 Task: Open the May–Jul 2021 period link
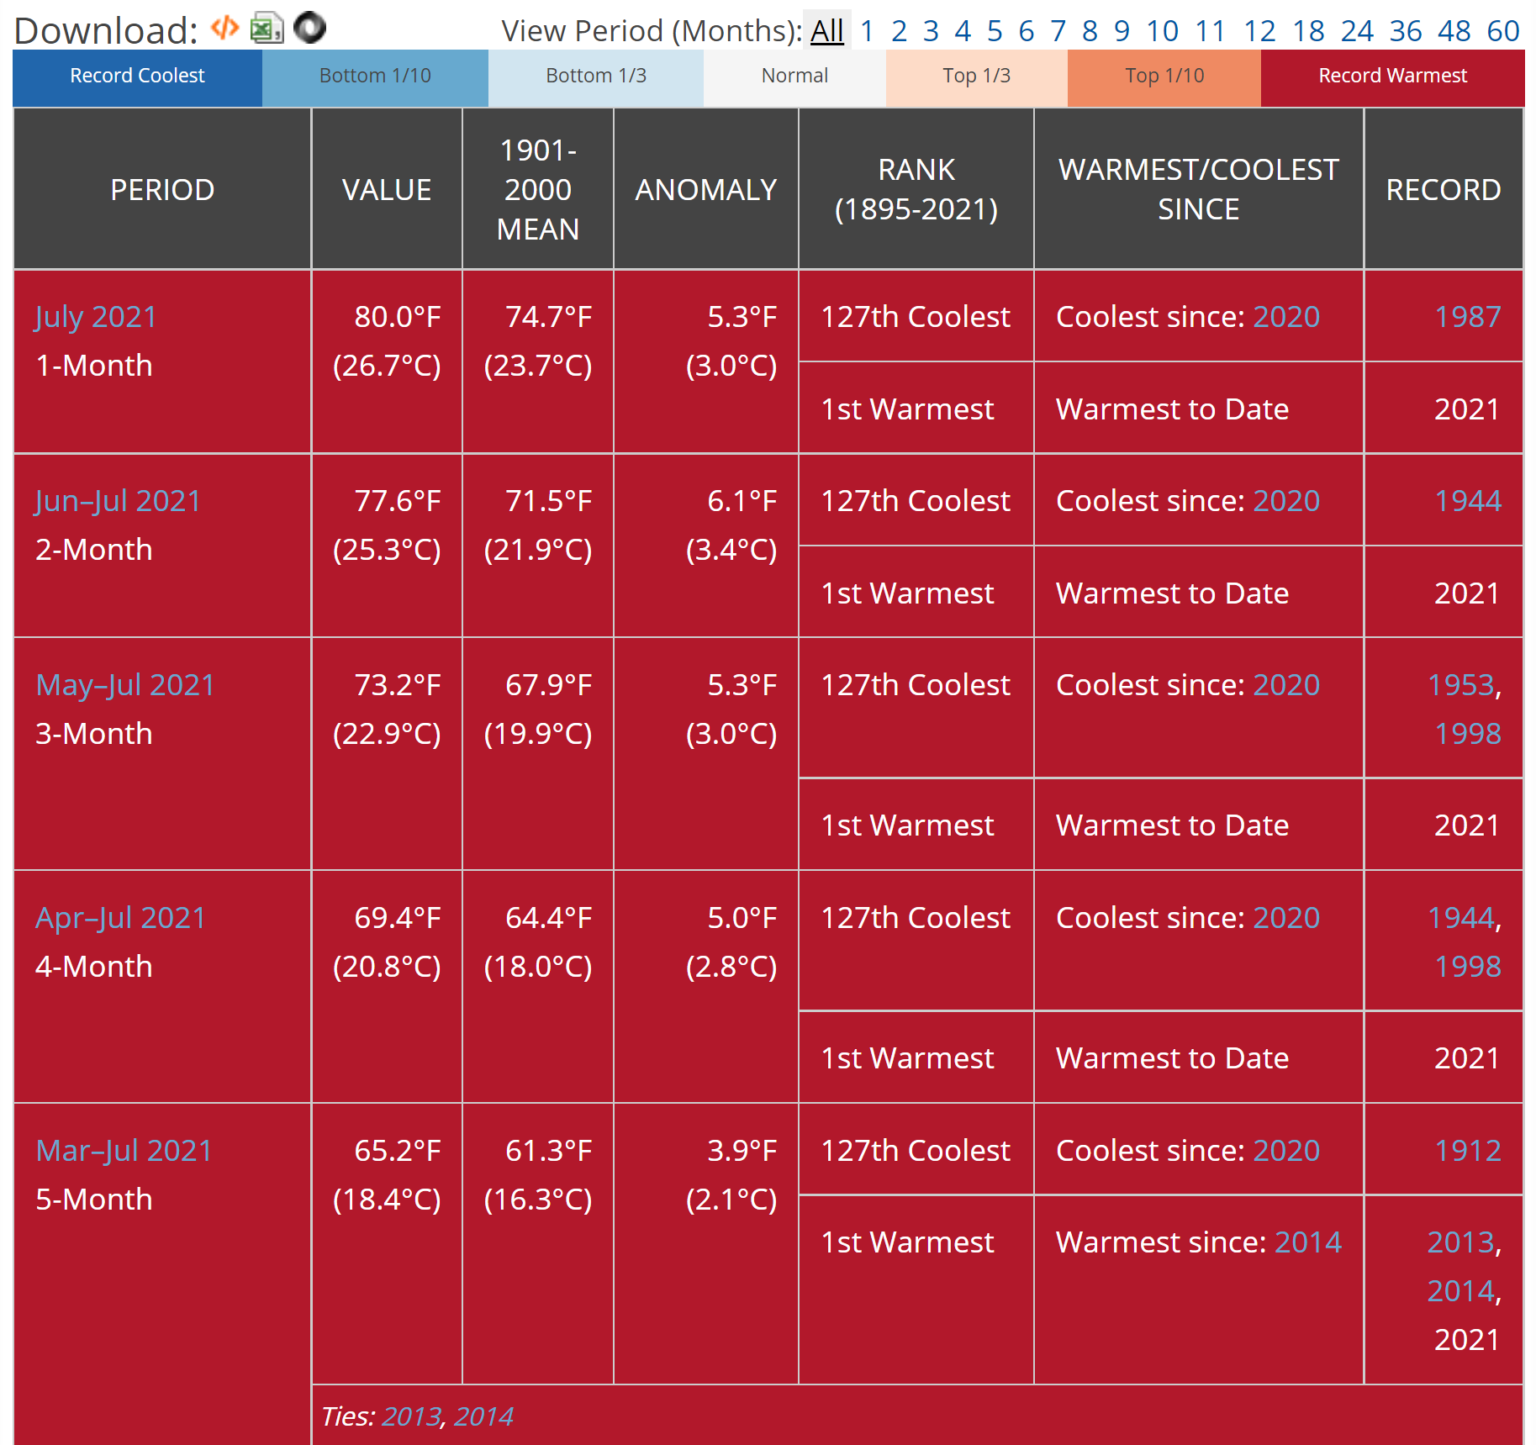(124, 684)
